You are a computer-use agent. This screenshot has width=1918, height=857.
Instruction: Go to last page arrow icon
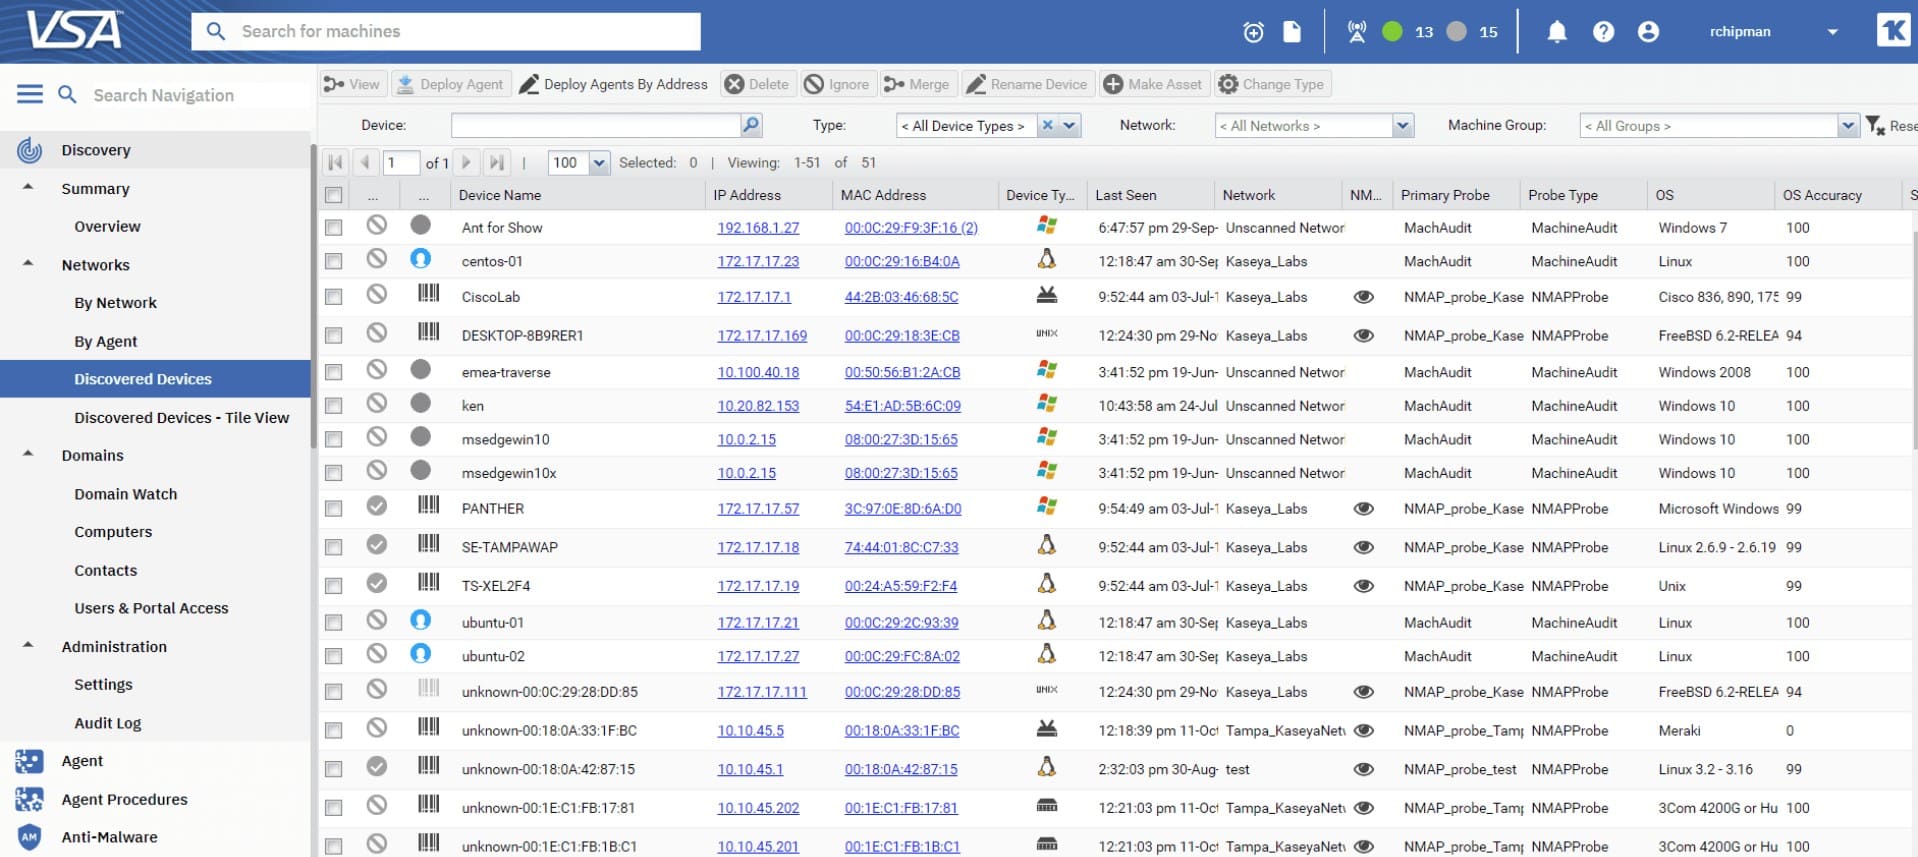[496, 162]
